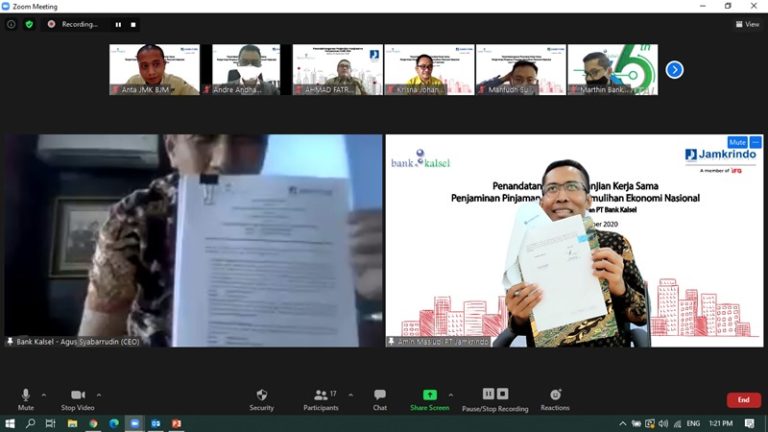Open the Participants panel
768x432 pixels.
pos(321,400)
